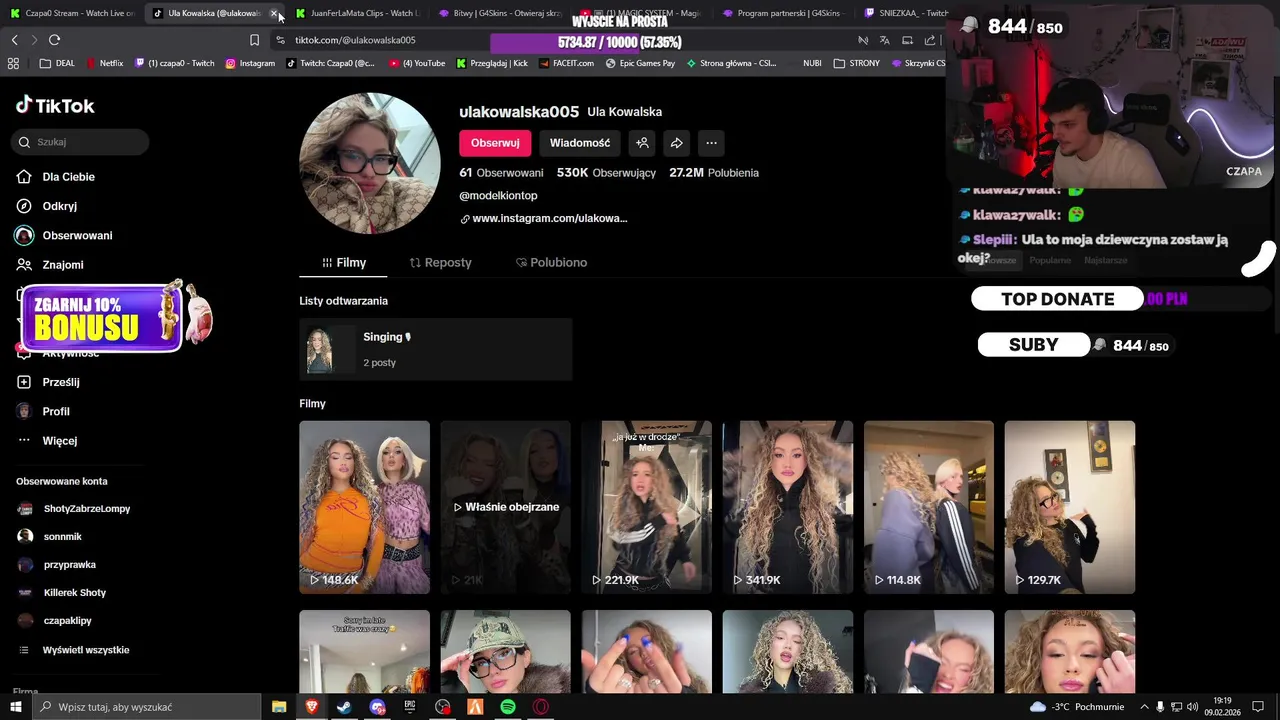Open Brave browser from the taskbar
Screen dimensions: 1280x720
click(x=311, y=707)
